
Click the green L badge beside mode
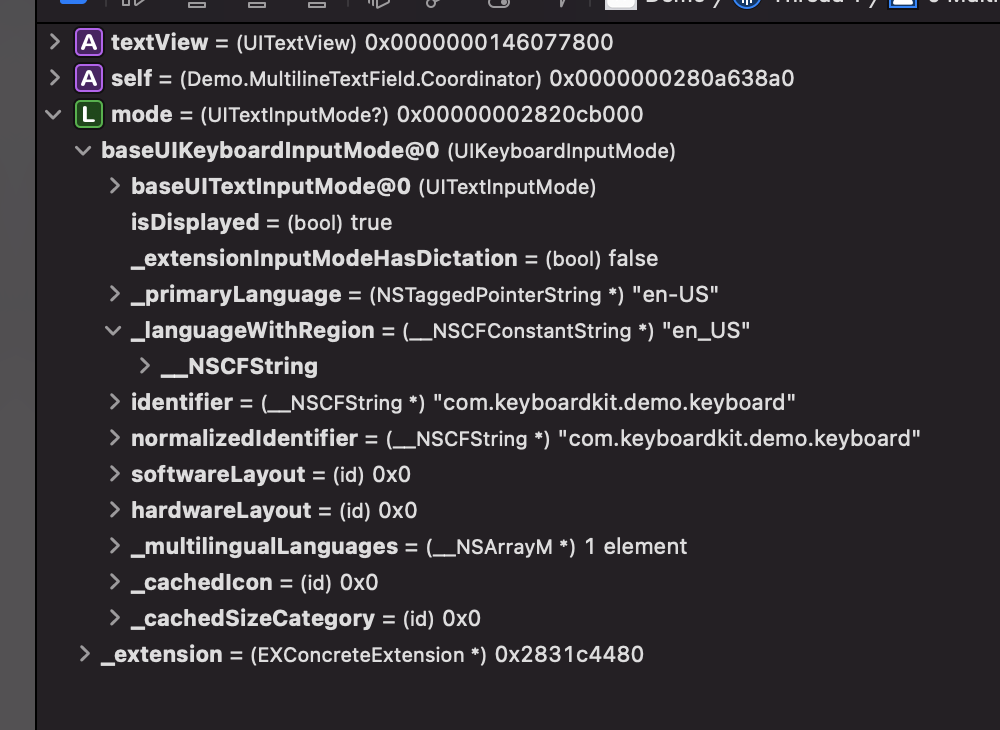88,114
